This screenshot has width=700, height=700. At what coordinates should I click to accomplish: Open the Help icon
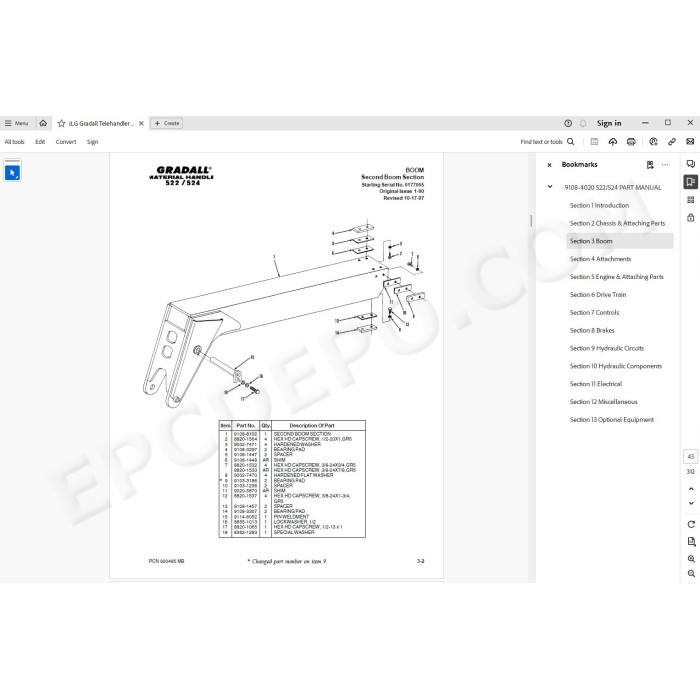568,123
